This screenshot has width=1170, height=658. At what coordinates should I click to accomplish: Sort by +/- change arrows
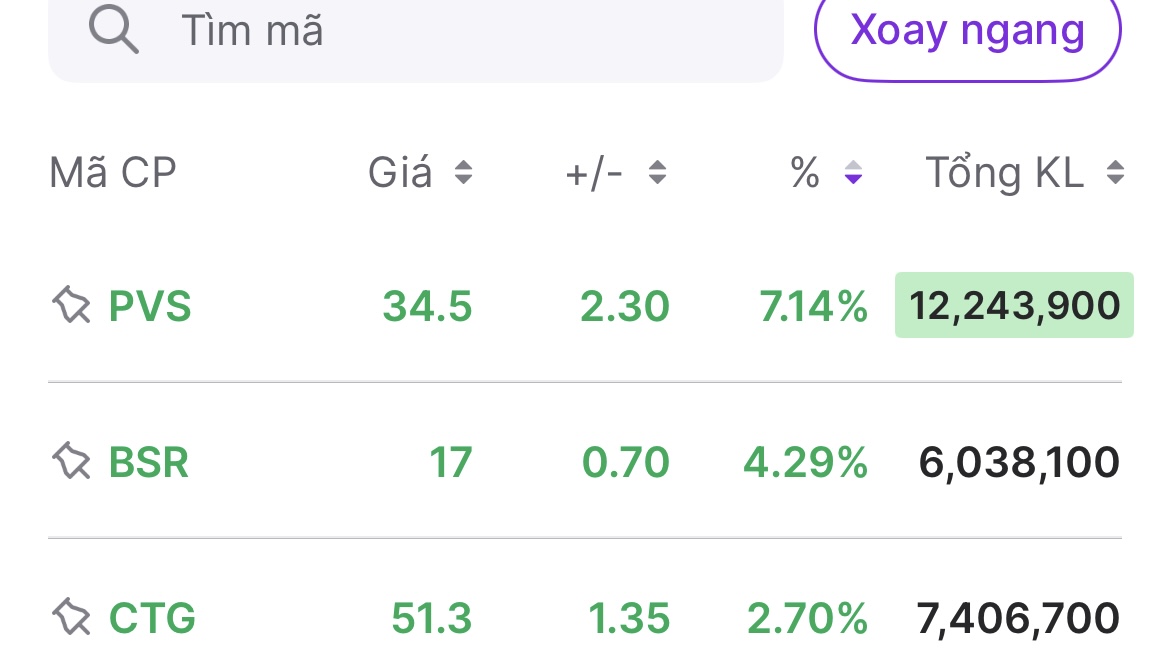click(x=657, y=173)
